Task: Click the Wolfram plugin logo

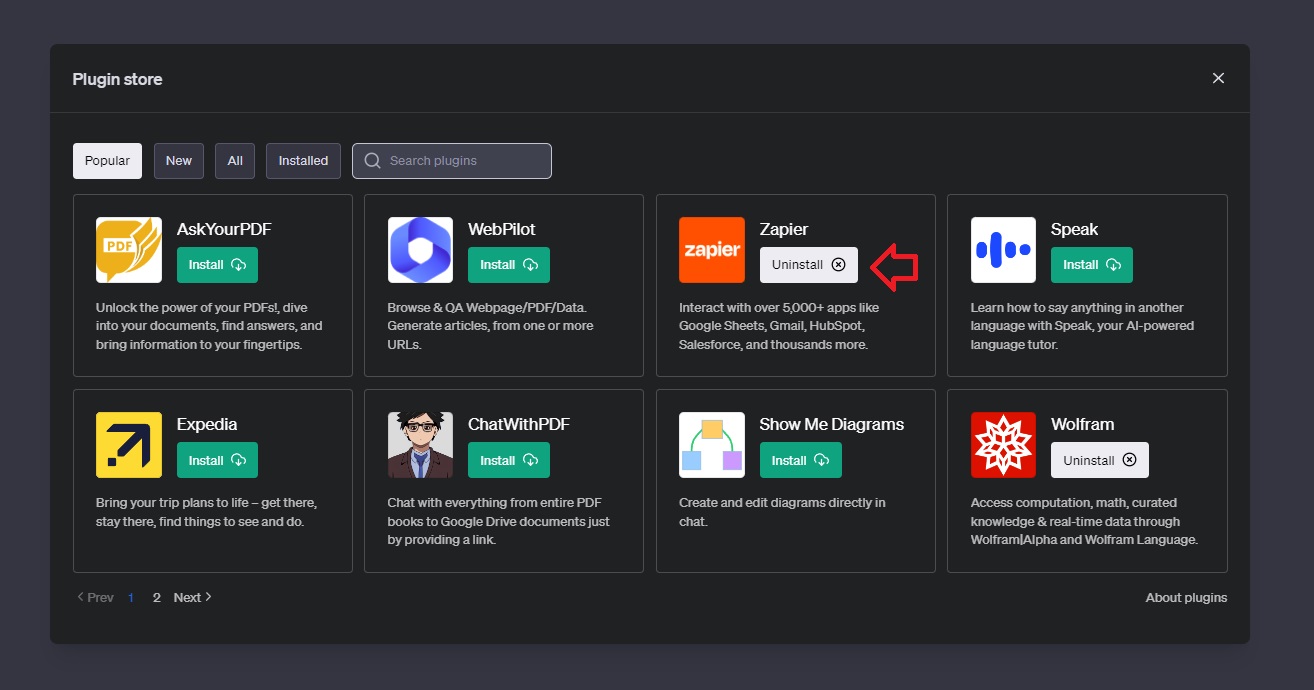Action: point(1003,445)
